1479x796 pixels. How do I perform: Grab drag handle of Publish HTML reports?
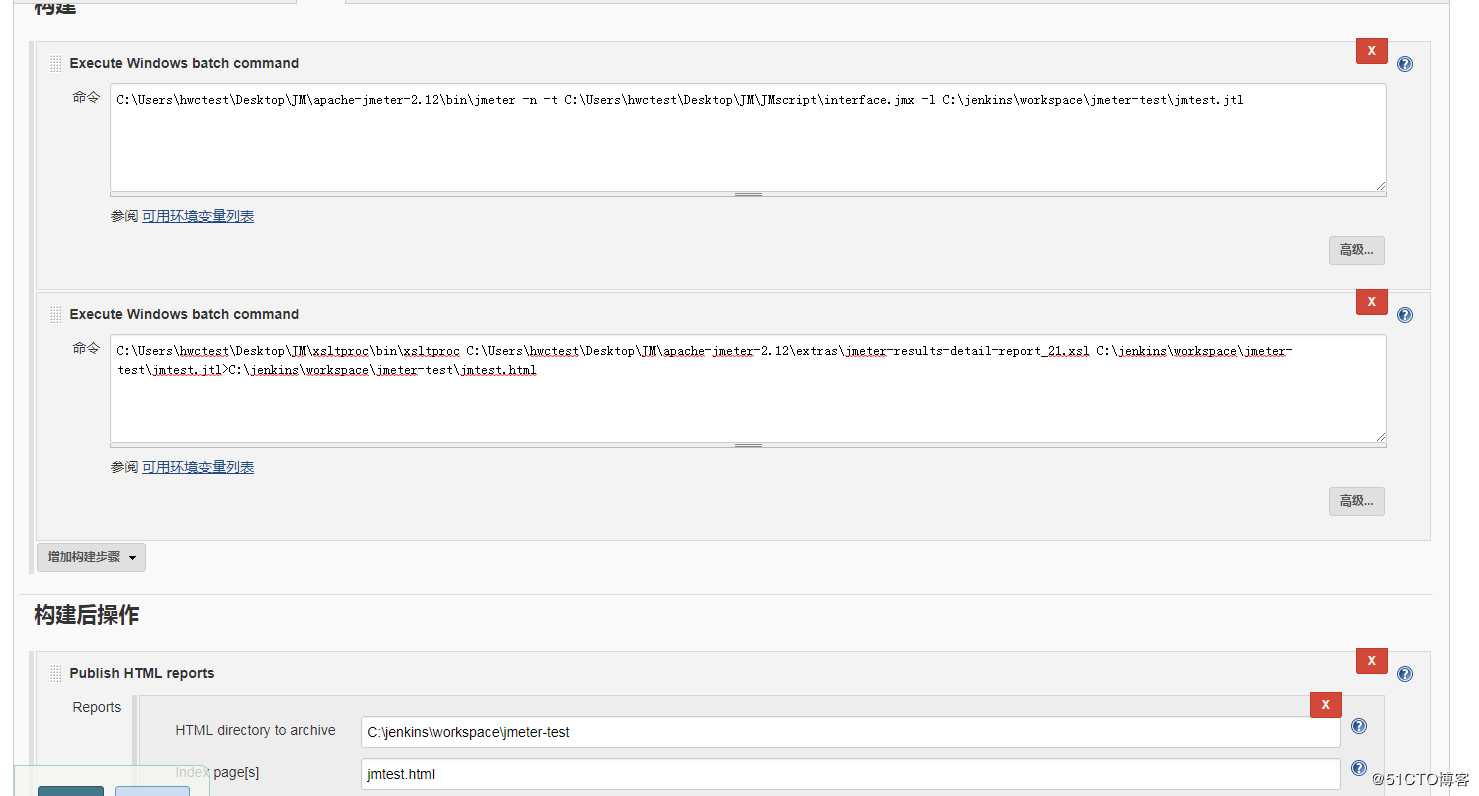pos(55,673)
